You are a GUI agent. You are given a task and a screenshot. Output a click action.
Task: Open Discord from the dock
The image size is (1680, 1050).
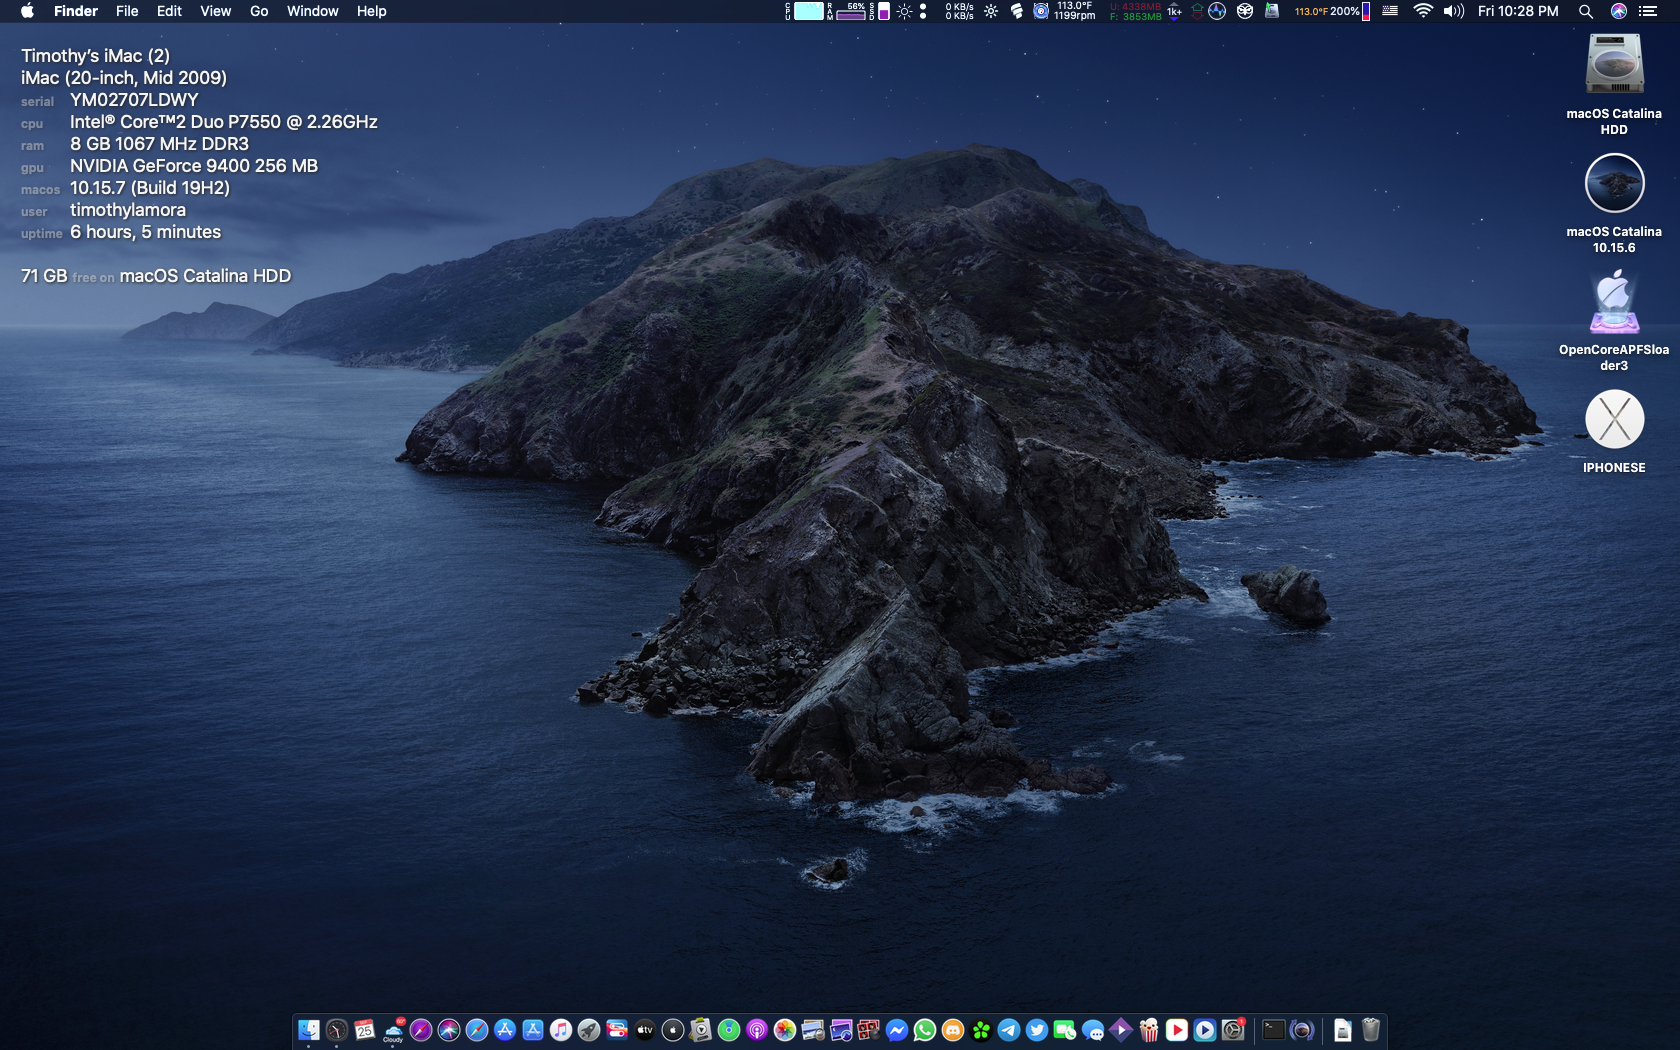coord(953,1030)
